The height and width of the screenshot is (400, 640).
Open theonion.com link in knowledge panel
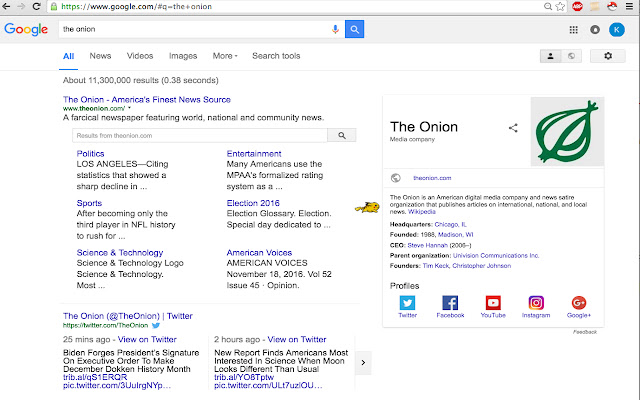(x=432, y=178)
